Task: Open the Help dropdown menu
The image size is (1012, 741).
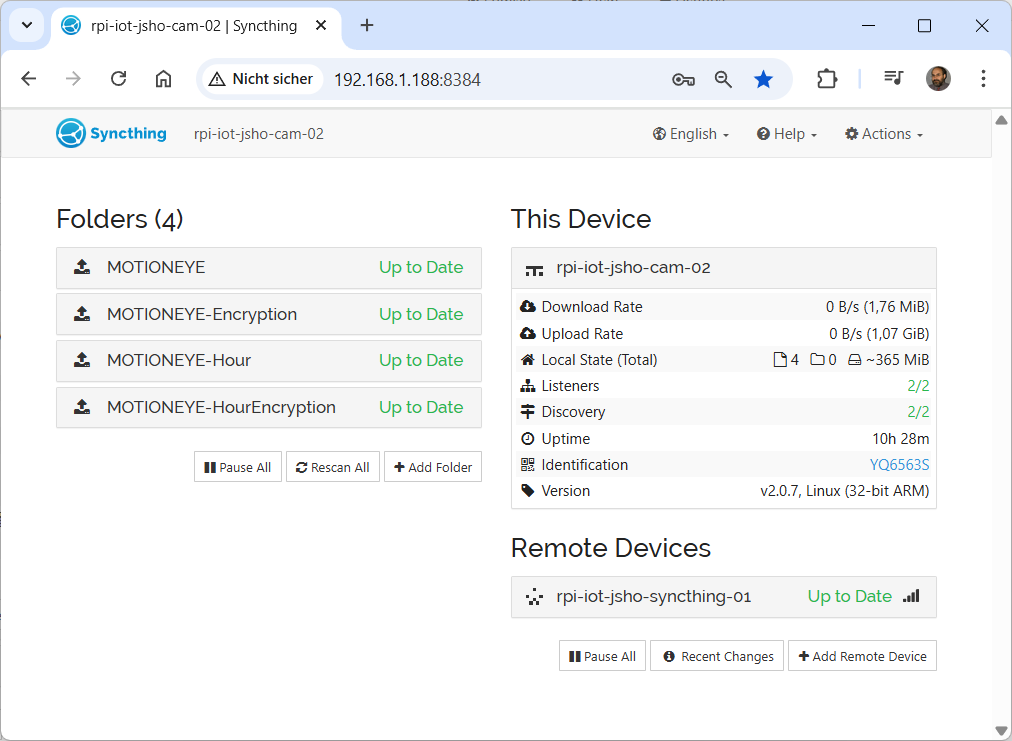Action: click(787, 134)
